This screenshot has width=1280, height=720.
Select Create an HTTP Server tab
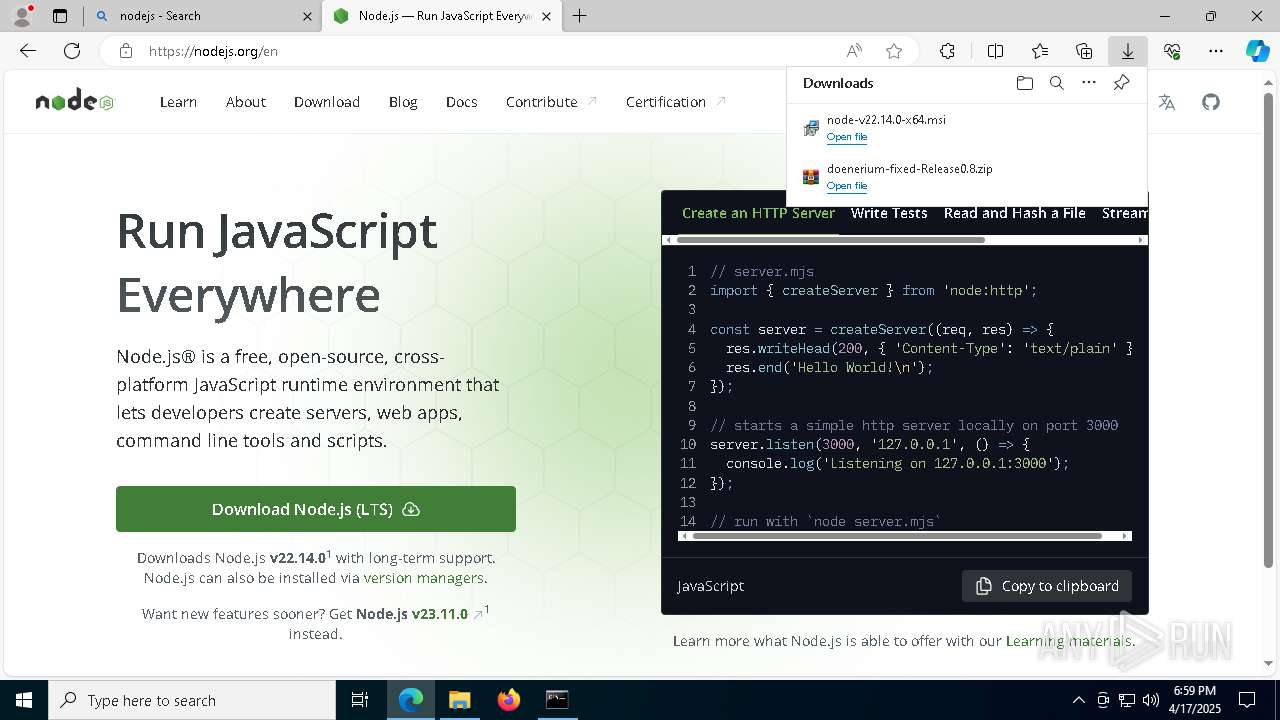(758, 213)
